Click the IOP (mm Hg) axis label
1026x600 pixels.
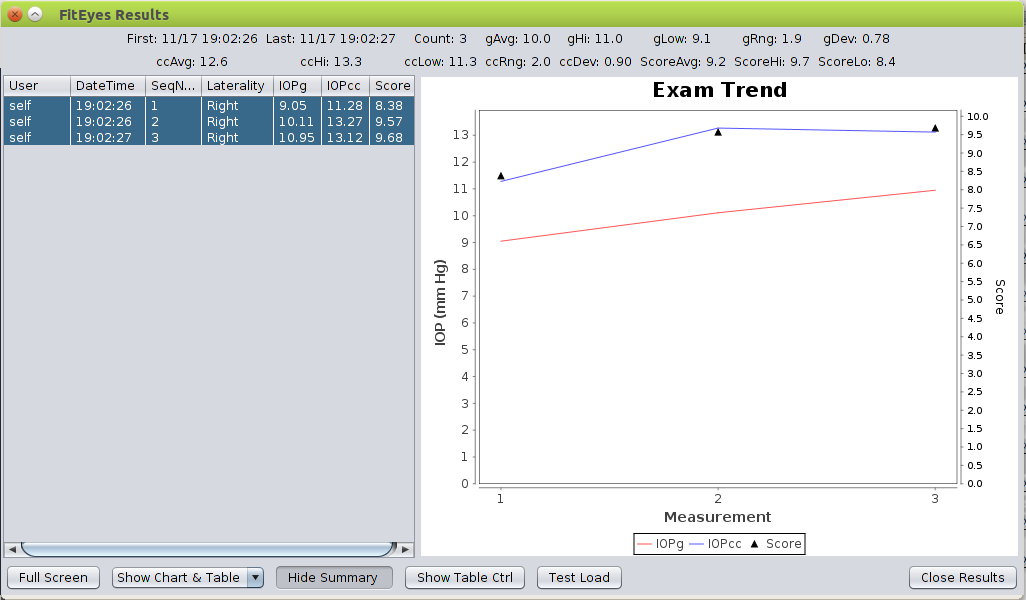point(440,302)
